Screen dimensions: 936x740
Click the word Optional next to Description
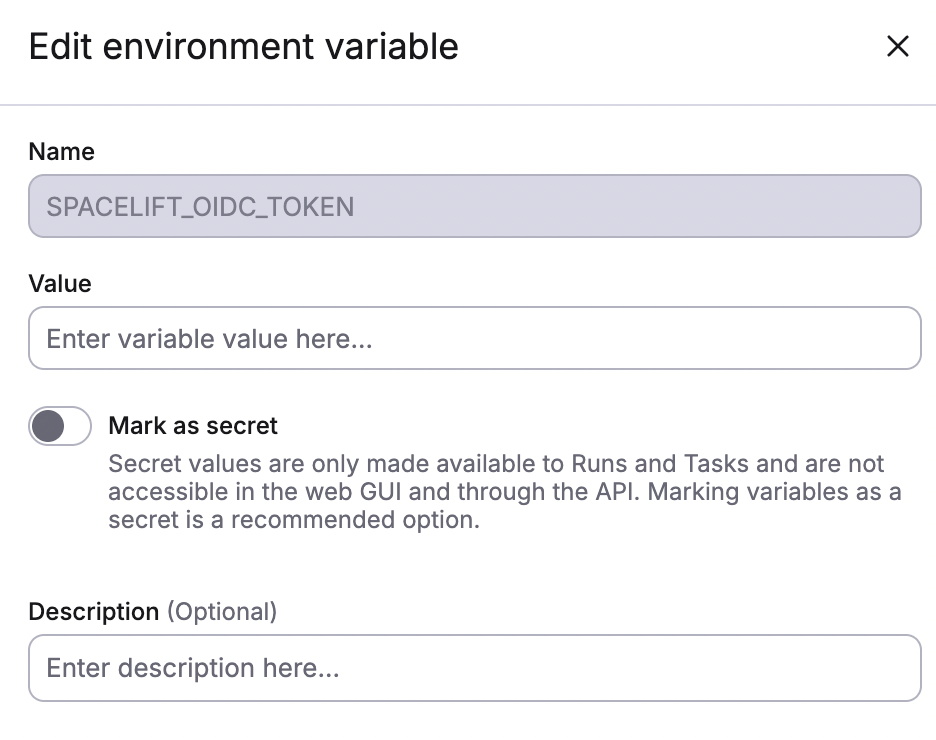point(221,611)
